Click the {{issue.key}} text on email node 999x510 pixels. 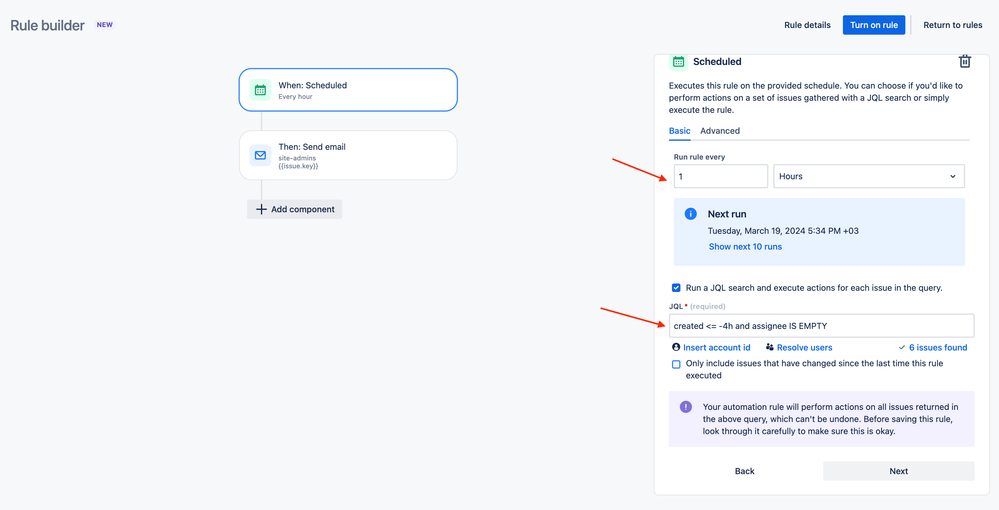[298, 166]
